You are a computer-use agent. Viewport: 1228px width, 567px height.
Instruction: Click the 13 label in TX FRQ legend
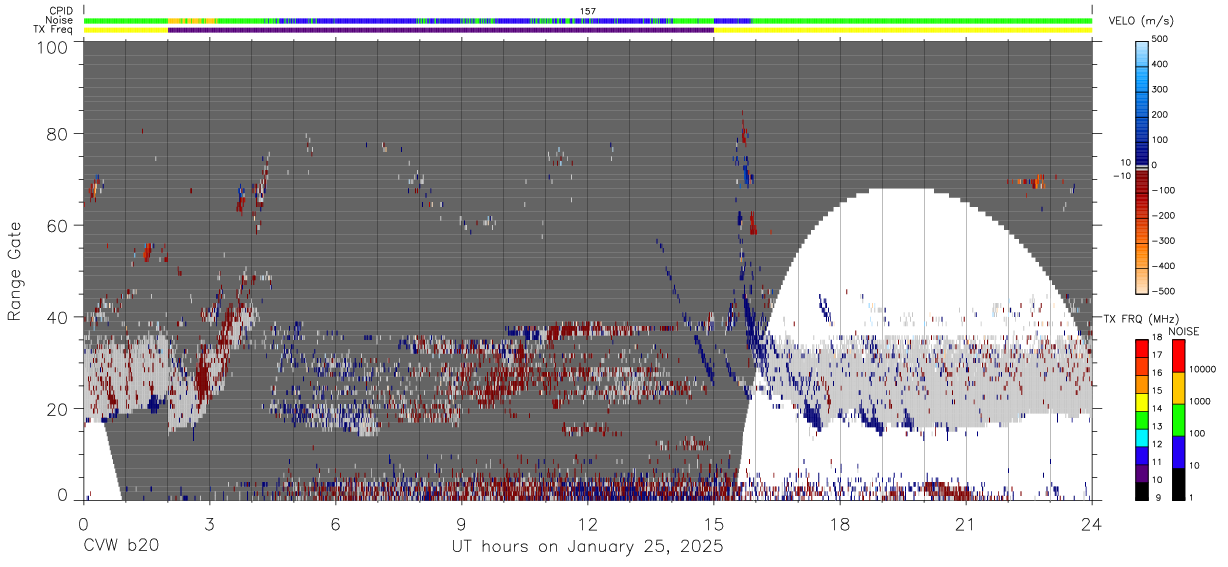[1157, 428]
